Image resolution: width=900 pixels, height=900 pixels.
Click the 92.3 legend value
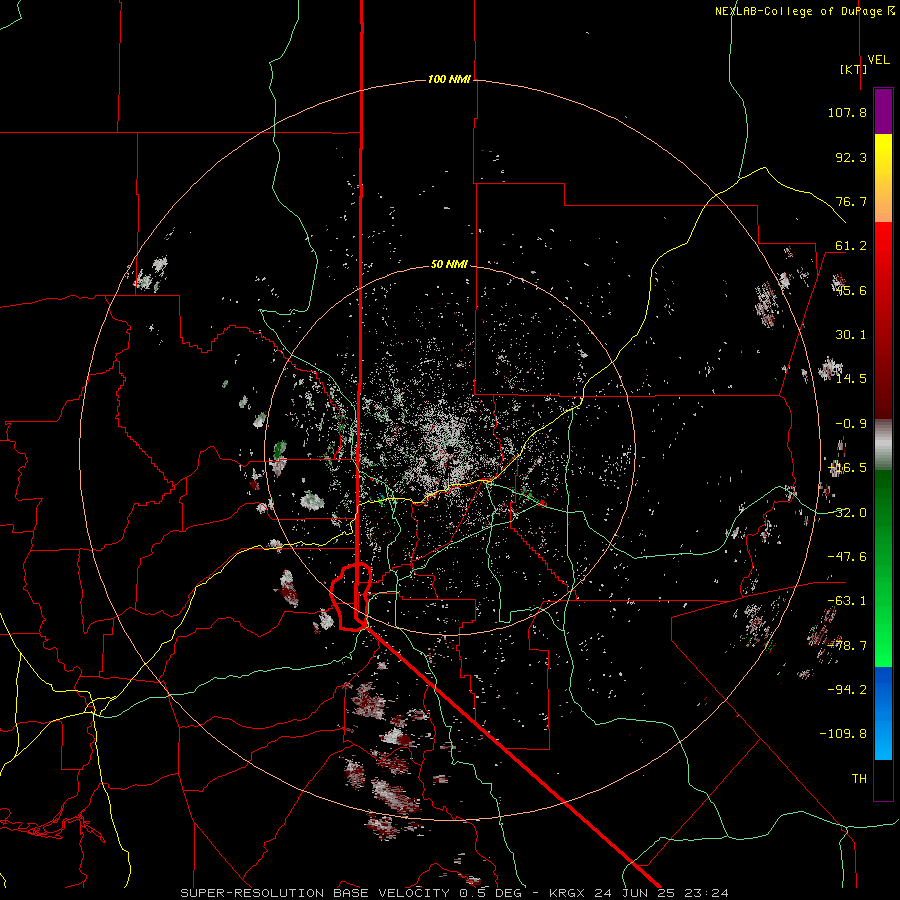851,157
